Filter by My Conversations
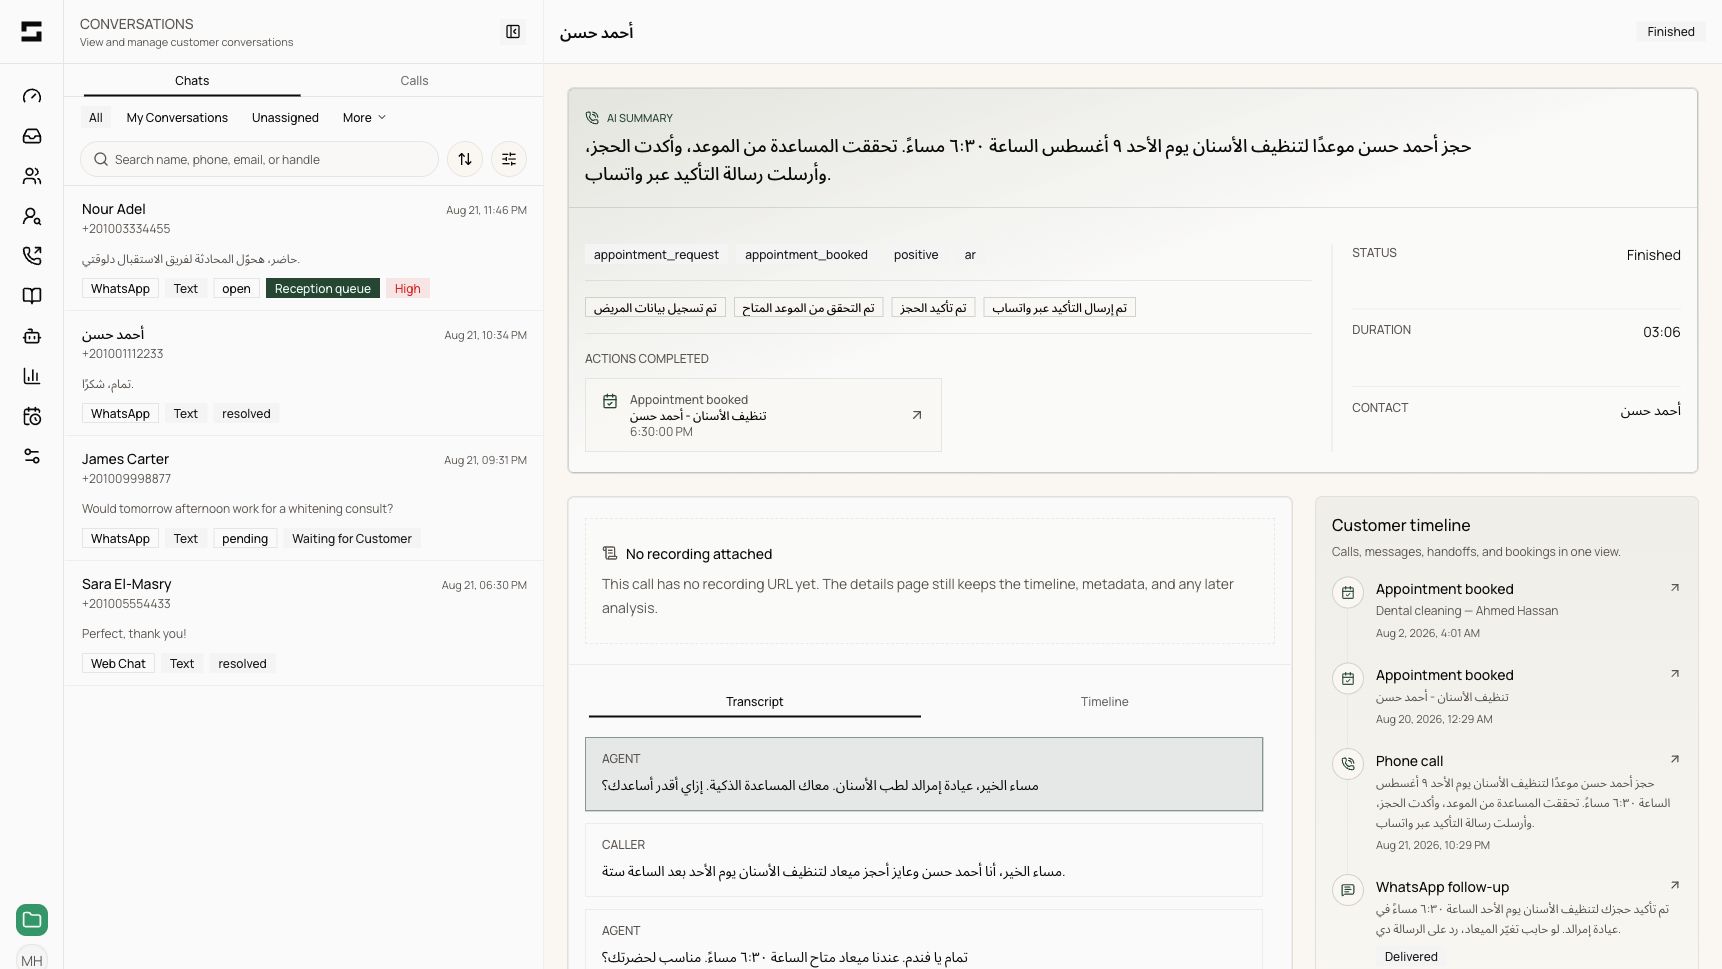The image size is (1722, 969). click(x=177, y=118)
